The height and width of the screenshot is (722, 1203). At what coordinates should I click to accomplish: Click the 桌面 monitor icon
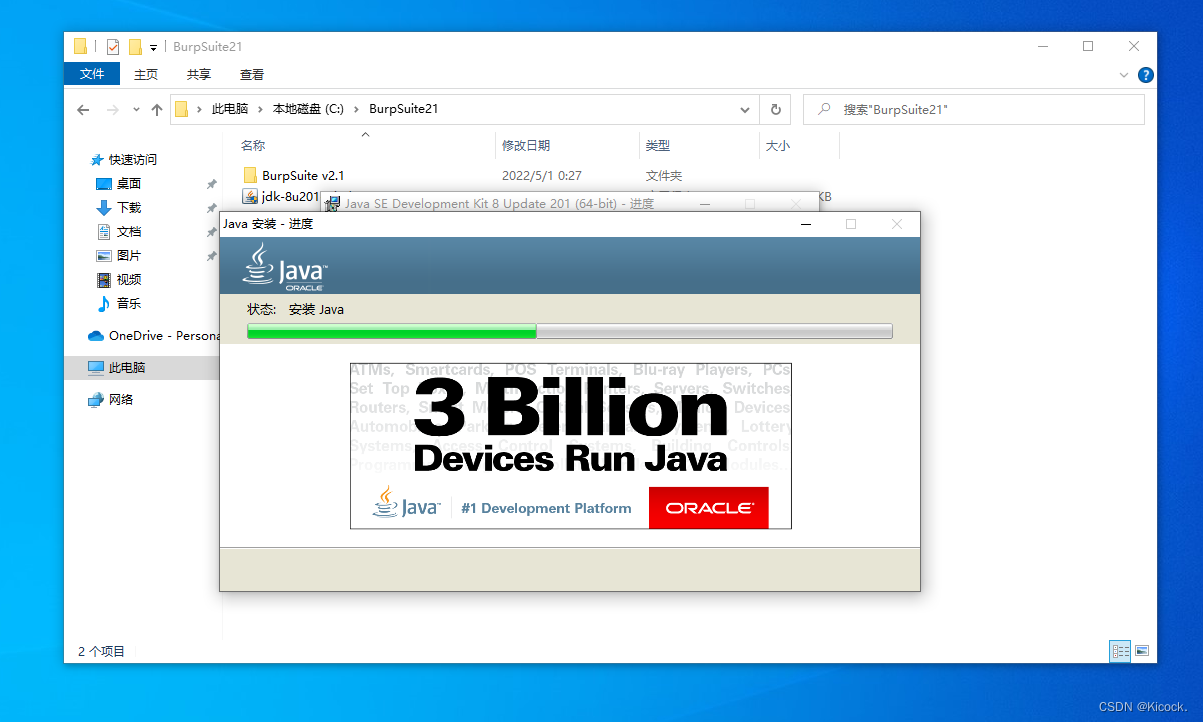(x=104, y=184)
